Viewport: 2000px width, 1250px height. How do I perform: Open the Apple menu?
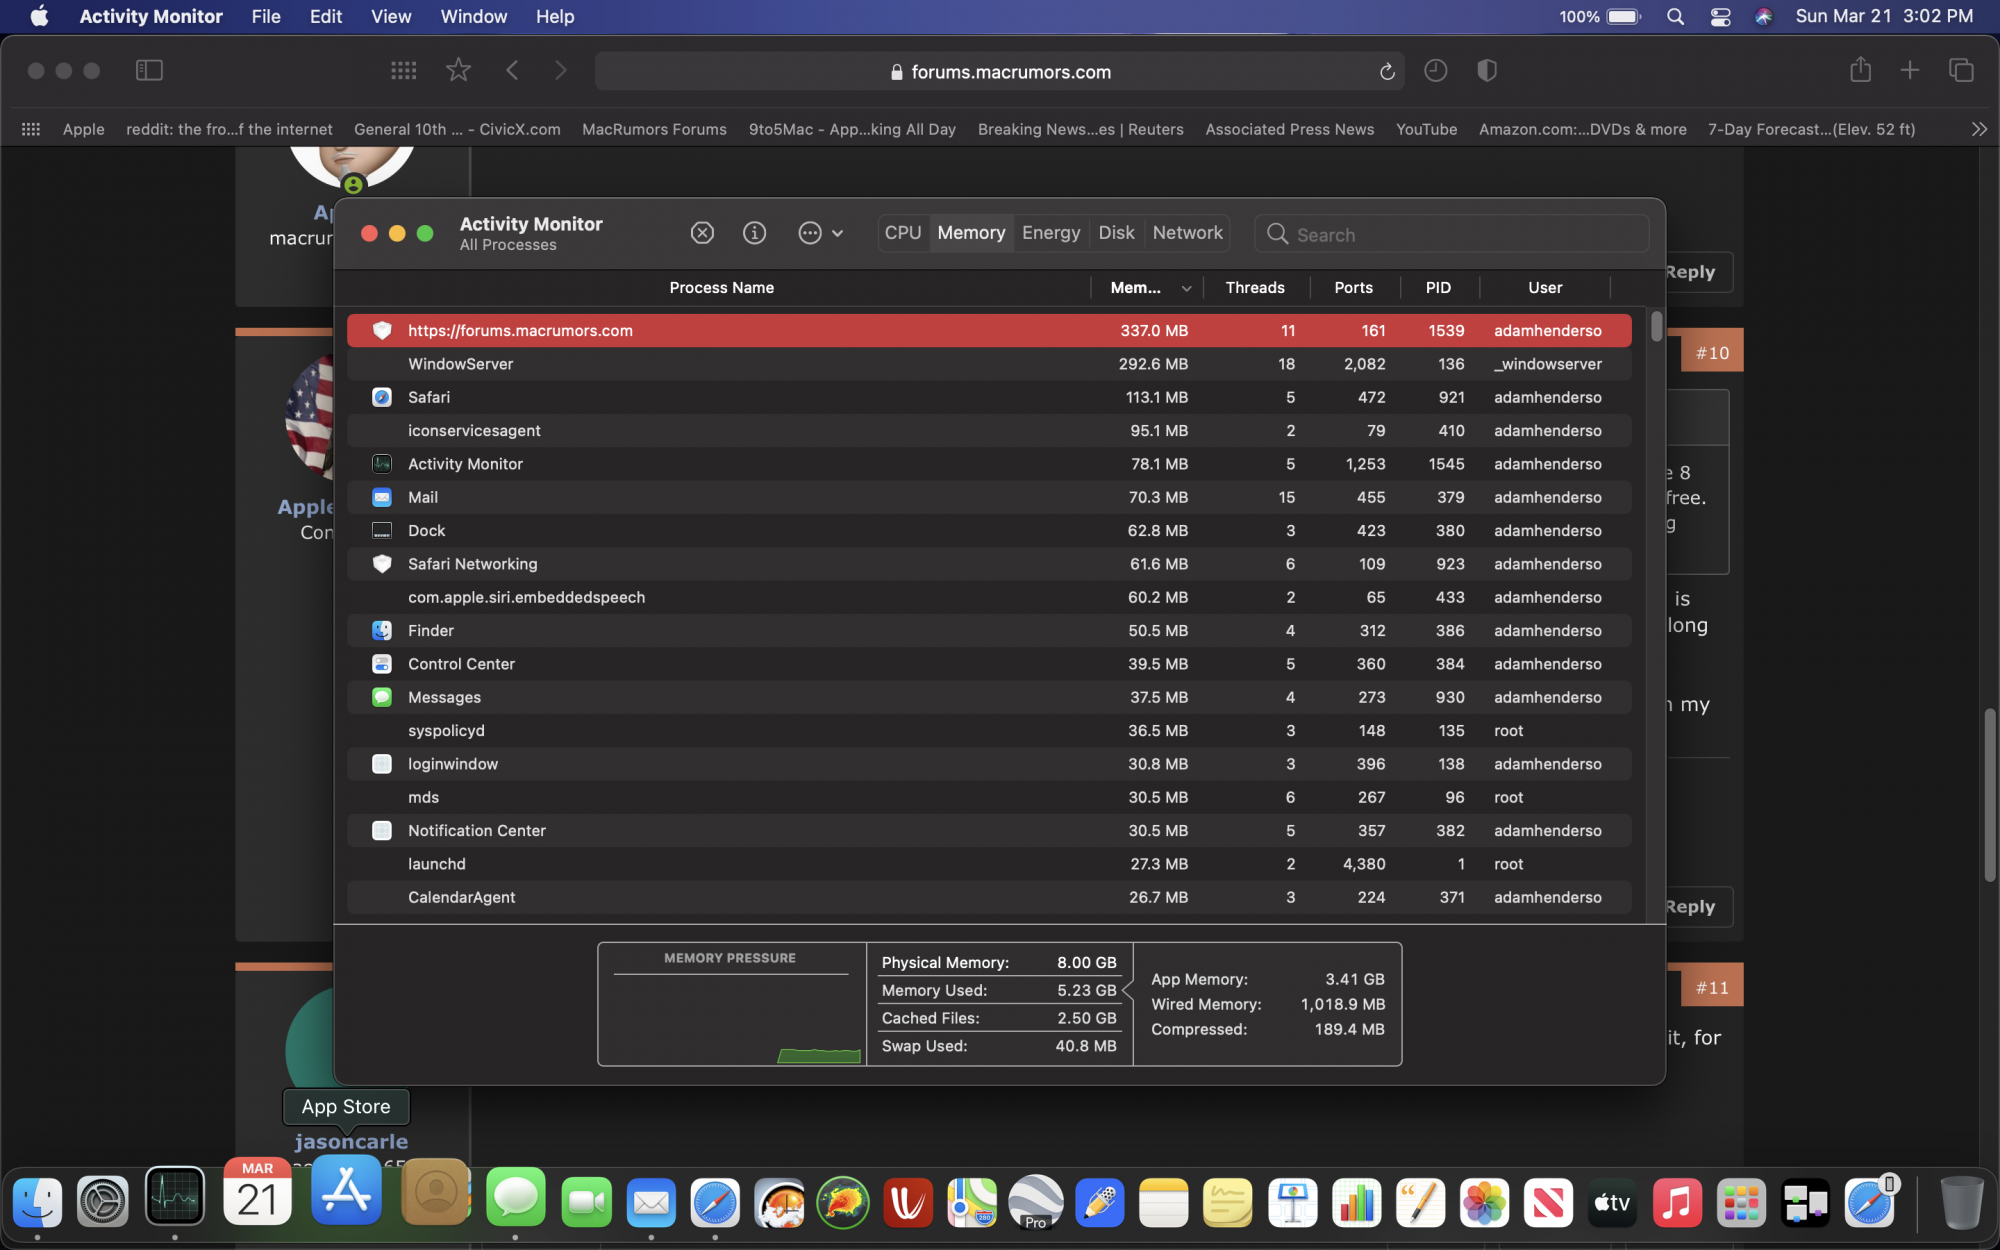coord(39,16)
